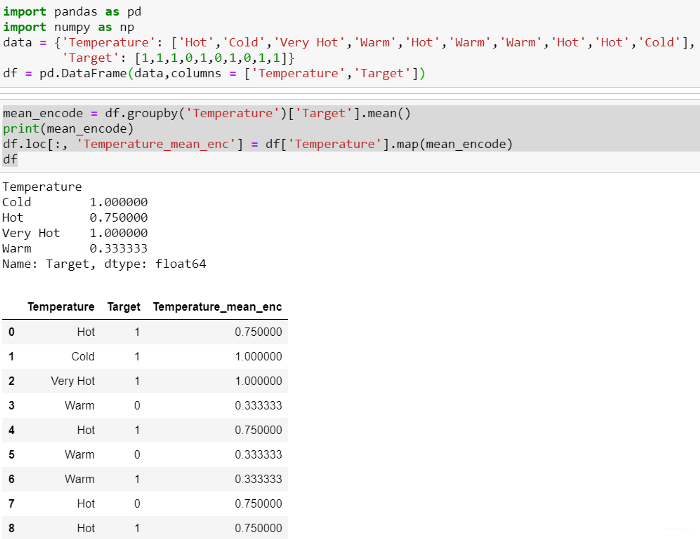This screenshot has height=539, width=700.
Task: Click the 'Temperature' column header in the table
Action: coord(61,307)
